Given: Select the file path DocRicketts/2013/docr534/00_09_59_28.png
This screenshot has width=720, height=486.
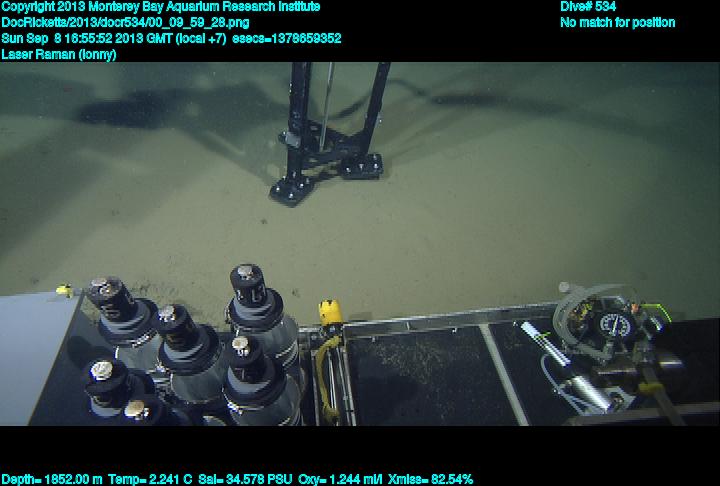Looking at the screenshot, I should [125, 23].
